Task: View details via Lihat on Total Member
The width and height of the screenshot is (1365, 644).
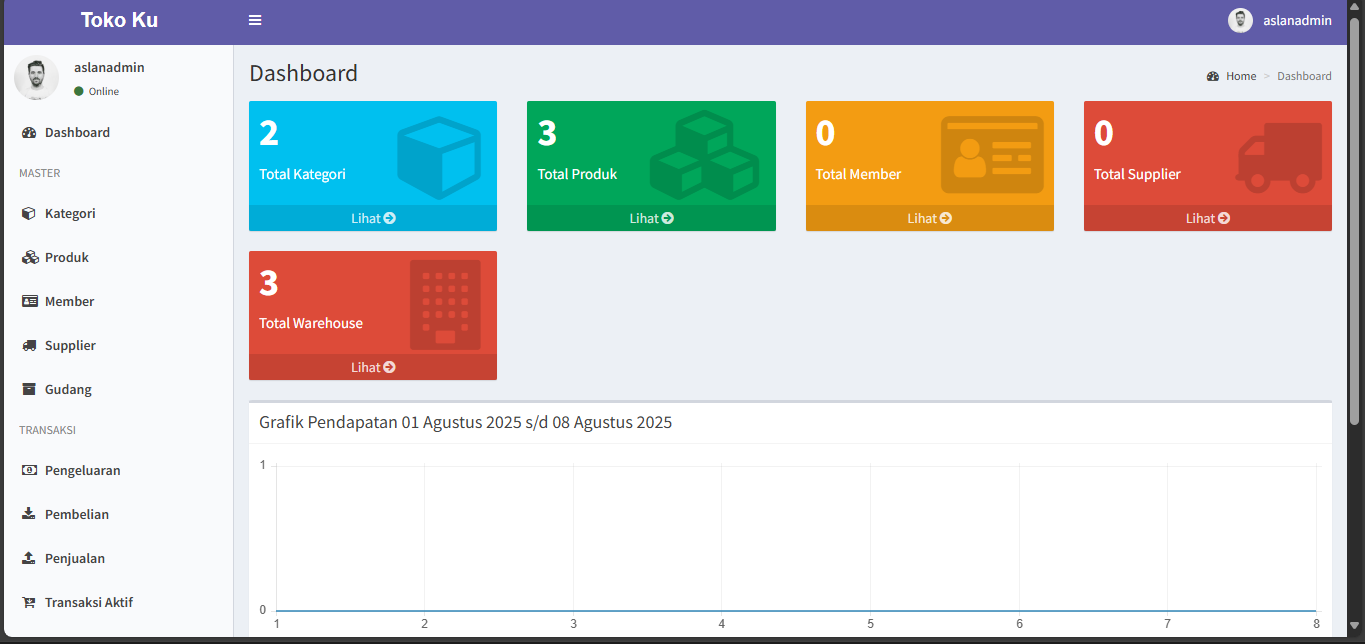Action: tap(929, 218)
